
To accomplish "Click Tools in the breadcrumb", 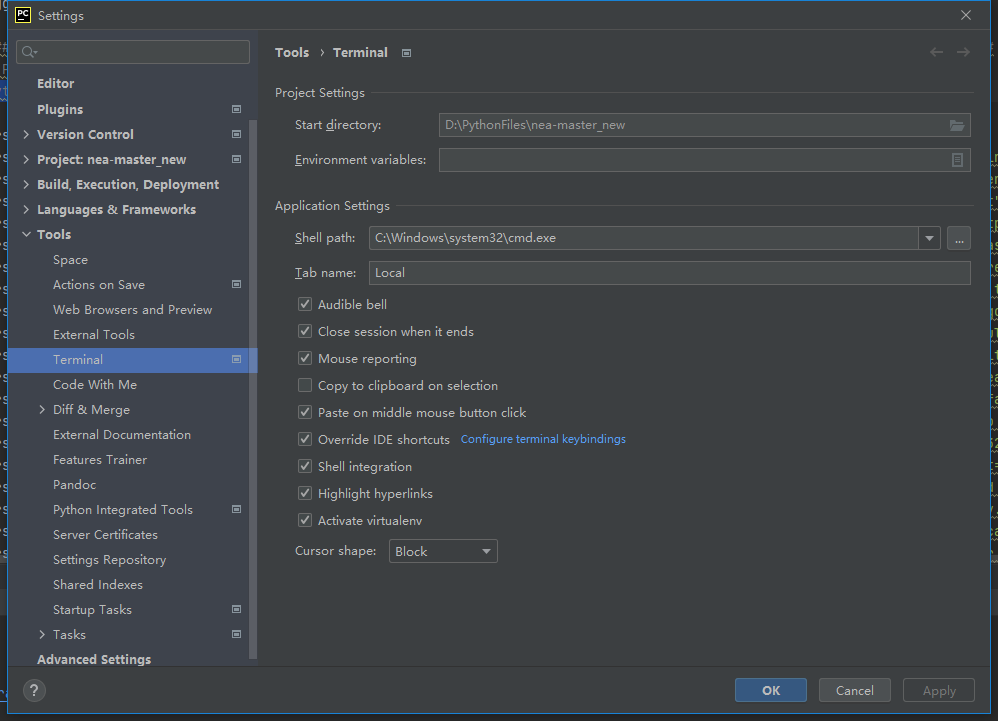I will [x=292, y=53].
